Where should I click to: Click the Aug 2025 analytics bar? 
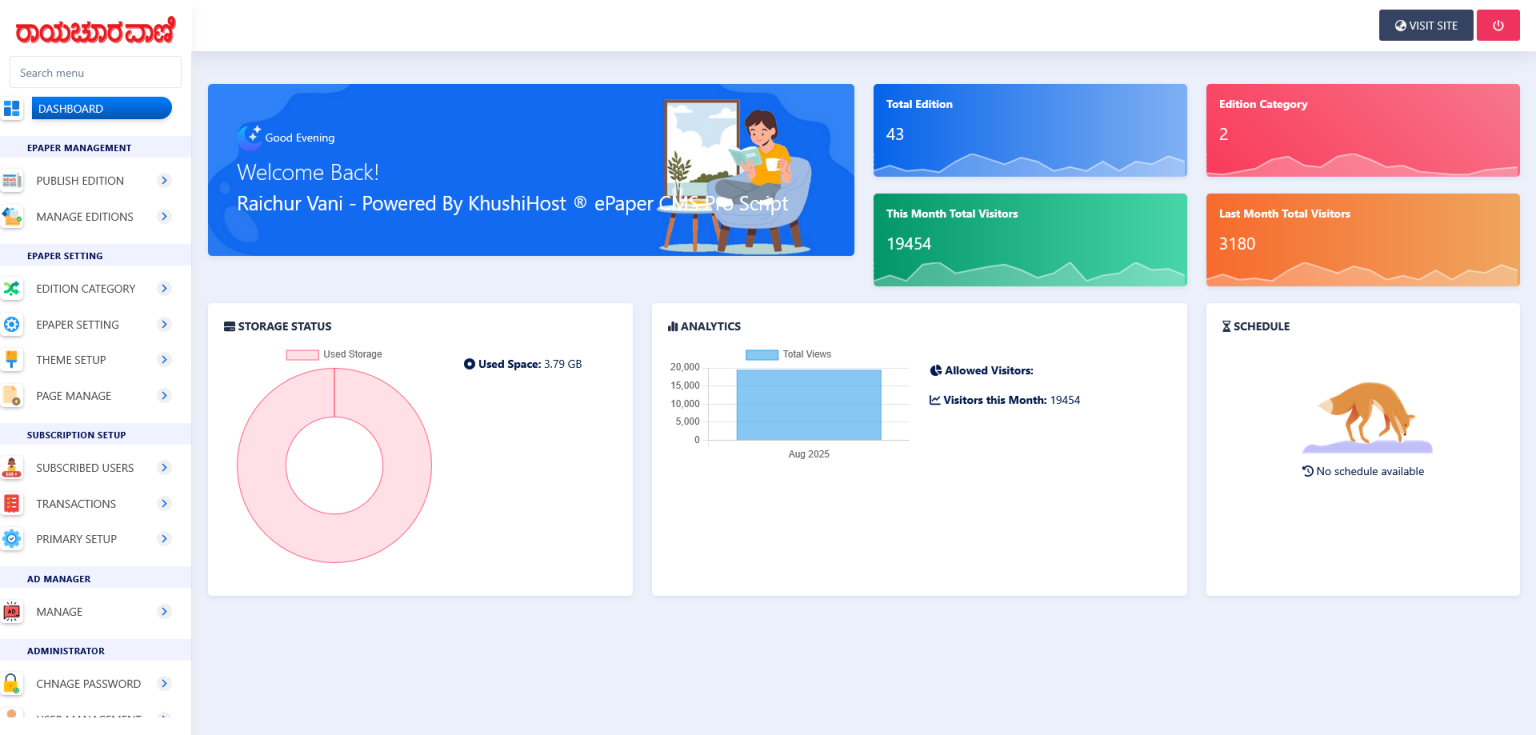tap(809, 405)
